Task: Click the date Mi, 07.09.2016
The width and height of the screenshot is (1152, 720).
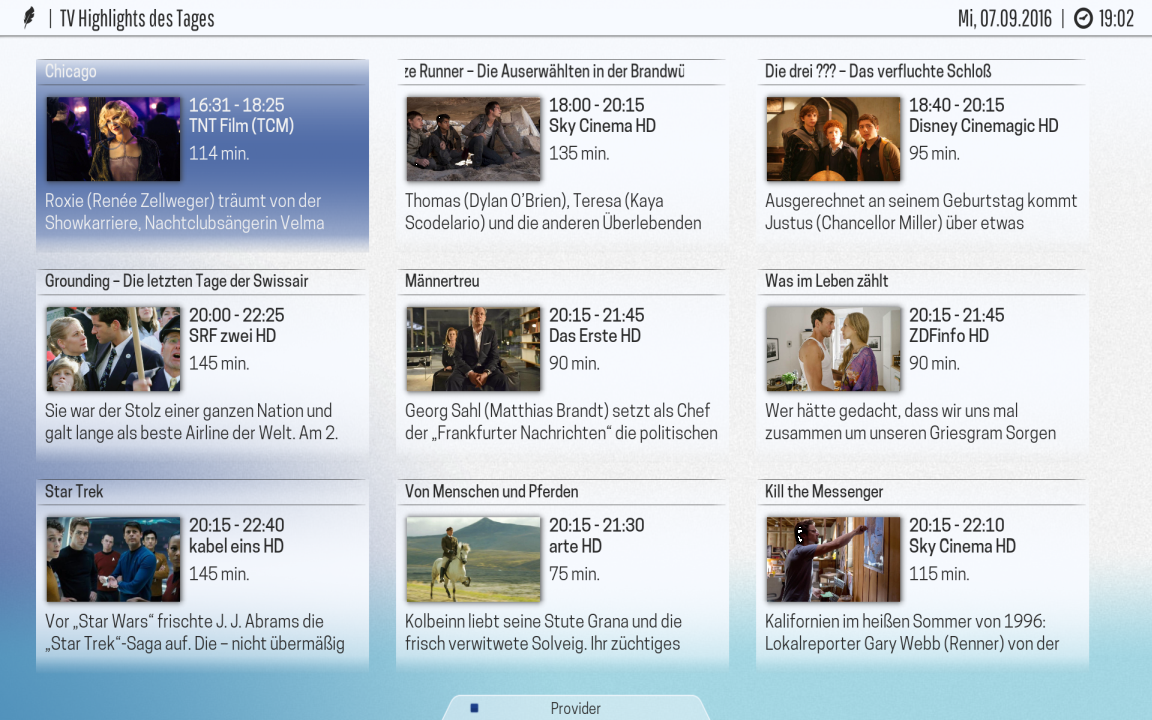Action: (1004, 18)
